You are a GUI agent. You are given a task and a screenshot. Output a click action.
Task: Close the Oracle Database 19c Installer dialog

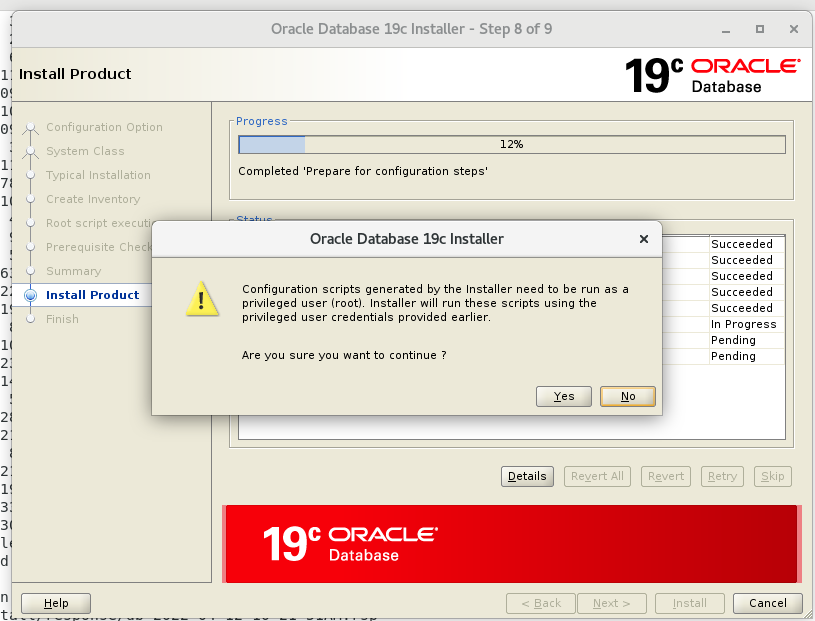point(643,239)
